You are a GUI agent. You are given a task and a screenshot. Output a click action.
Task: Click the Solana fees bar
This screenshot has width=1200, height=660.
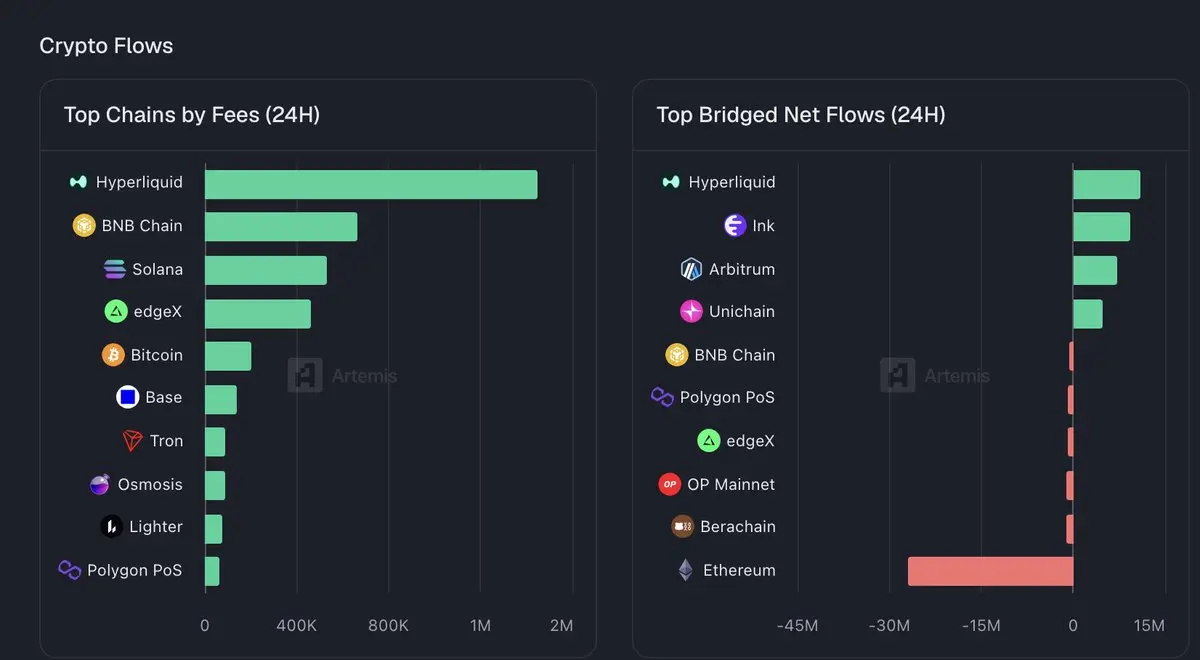(265, 271)
